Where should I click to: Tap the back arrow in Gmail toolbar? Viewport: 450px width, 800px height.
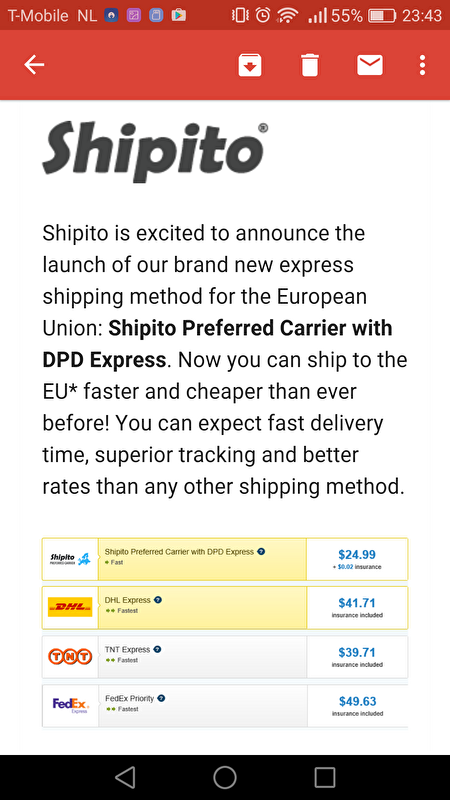34,65
